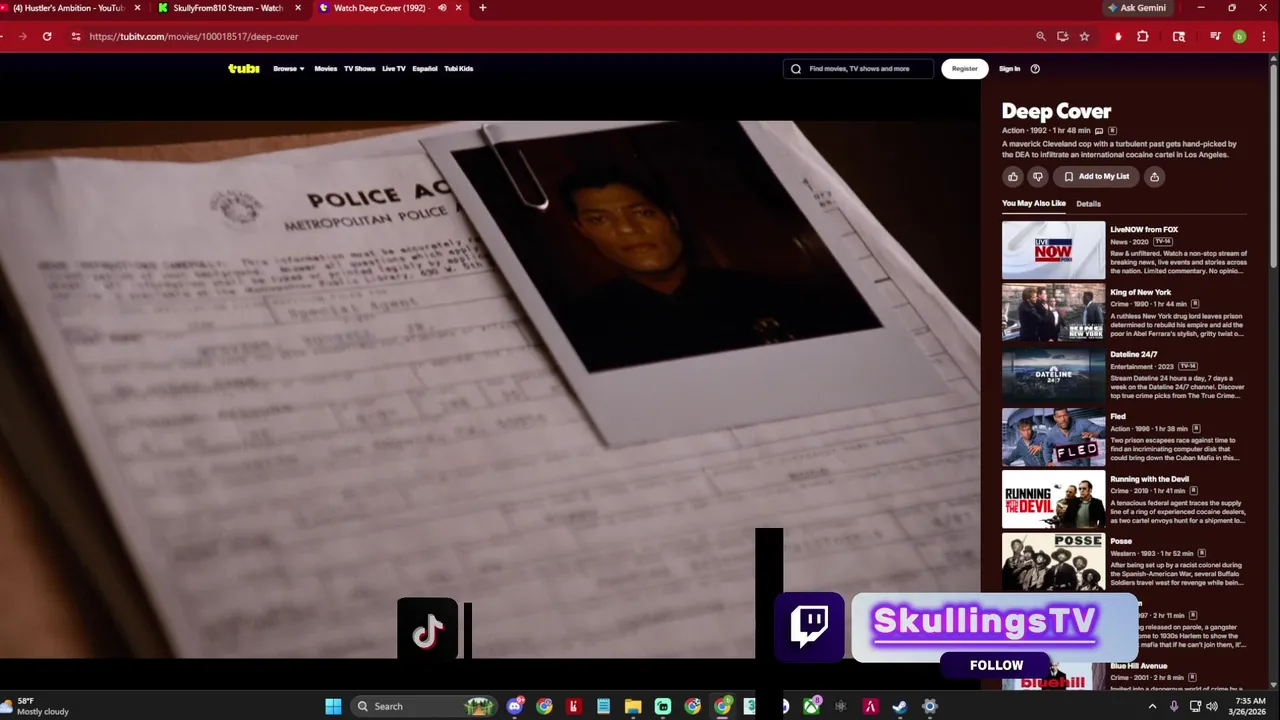Open the weather widget showing 58°F
The width and height of the screenshot is (1280, 720).
click(x=37, y=706)
